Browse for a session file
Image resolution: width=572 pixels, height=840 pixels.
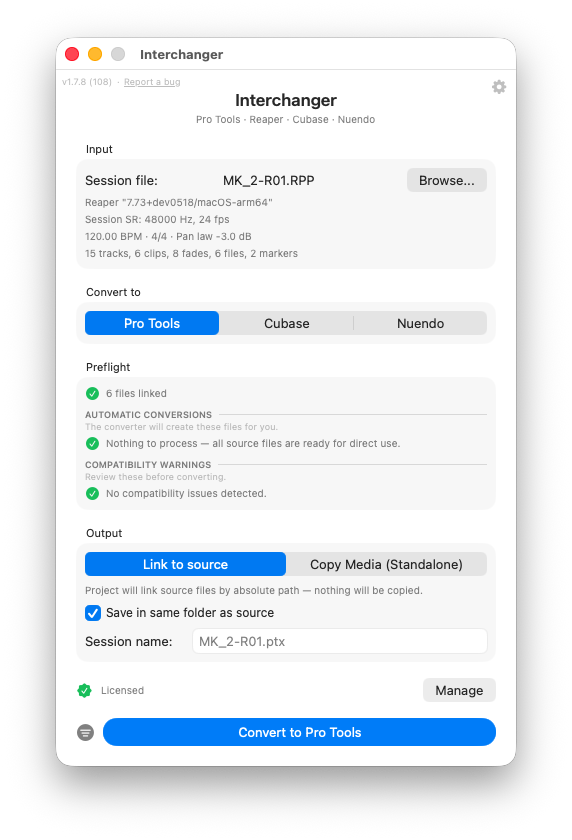(447, 180)
